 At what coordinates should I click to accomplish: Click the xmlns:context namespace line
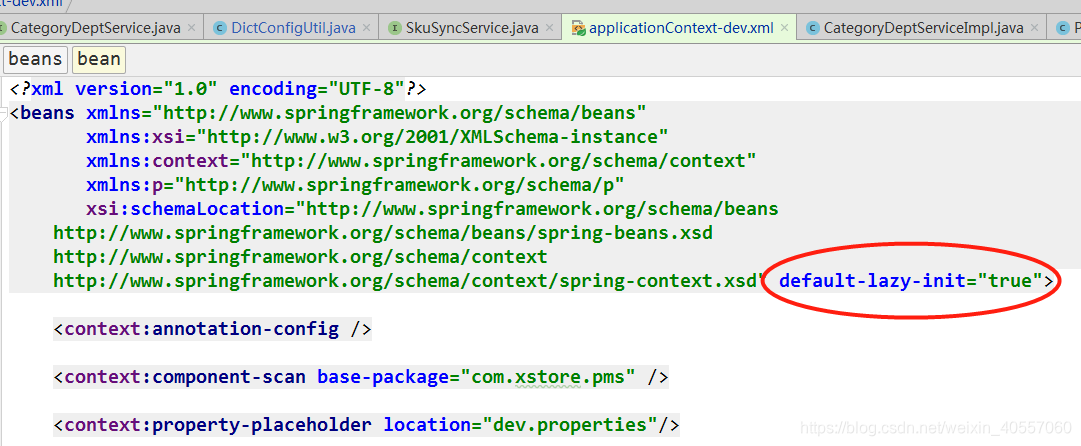[x=421, y=161]
